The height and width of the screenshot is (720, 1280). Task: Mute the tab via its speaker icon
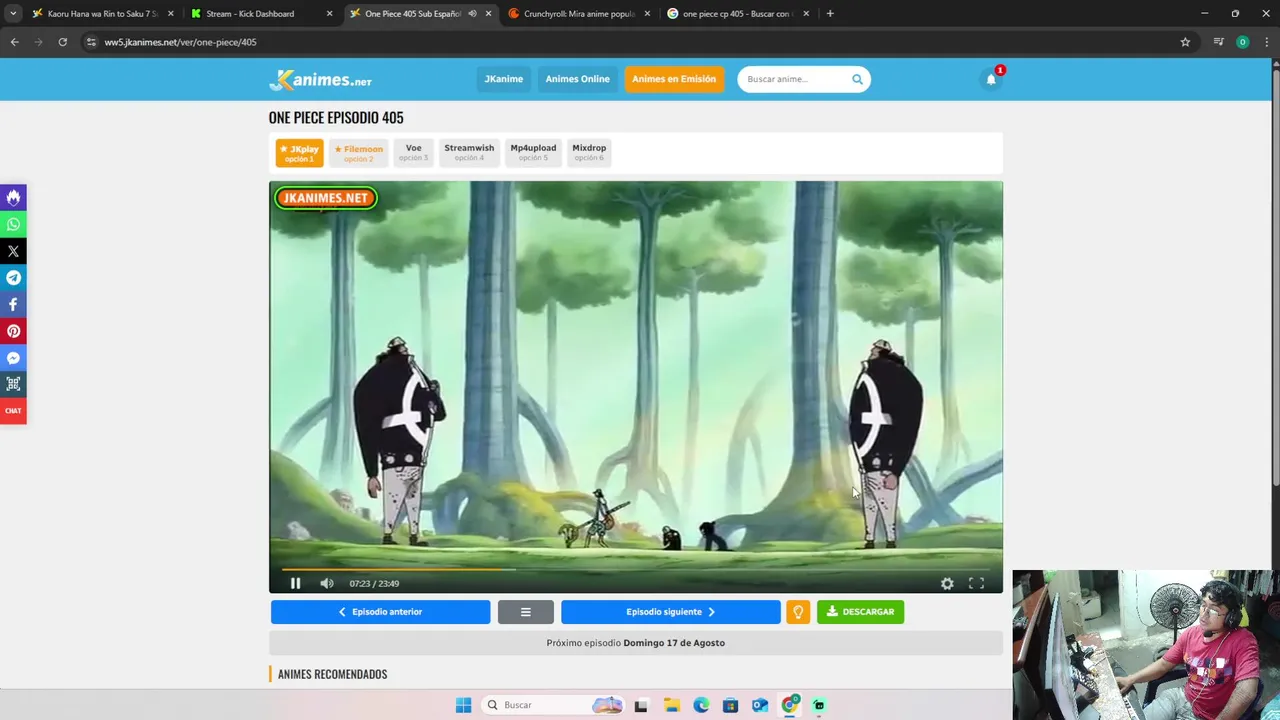point(472,14)
